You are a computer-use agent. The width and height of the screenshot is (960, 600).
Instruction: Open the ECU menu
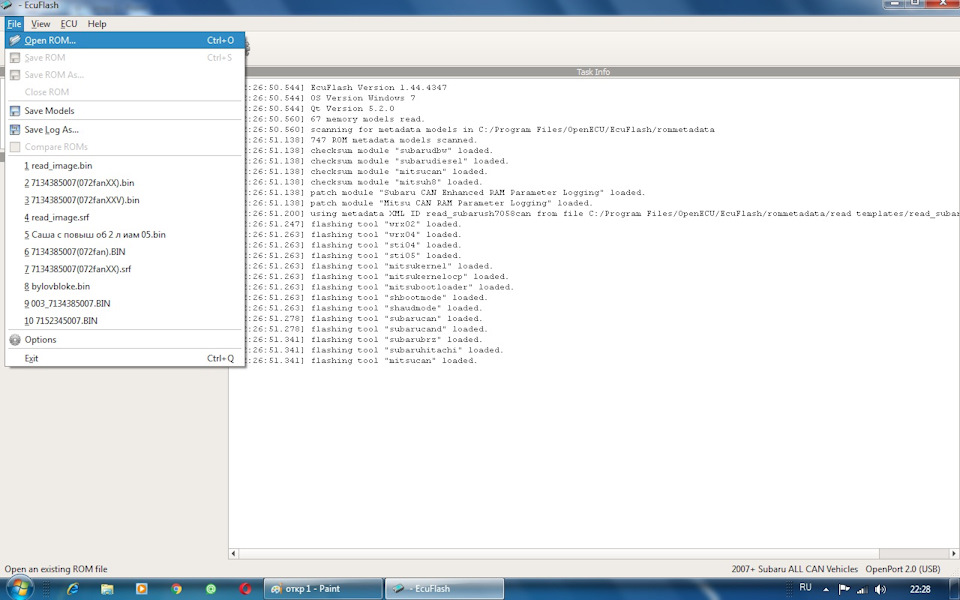pyautogui.click(x=69, y=24)
